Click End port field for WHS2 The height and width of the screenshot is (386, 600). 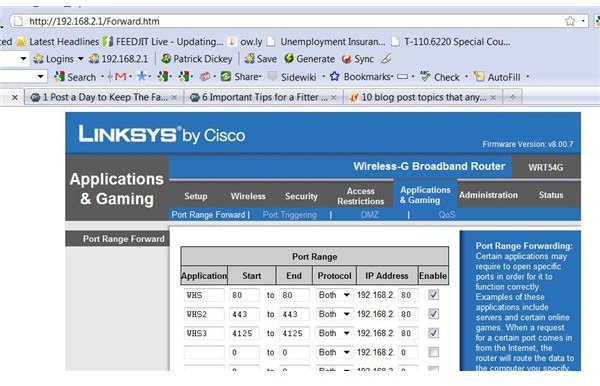tap(294, 314)
